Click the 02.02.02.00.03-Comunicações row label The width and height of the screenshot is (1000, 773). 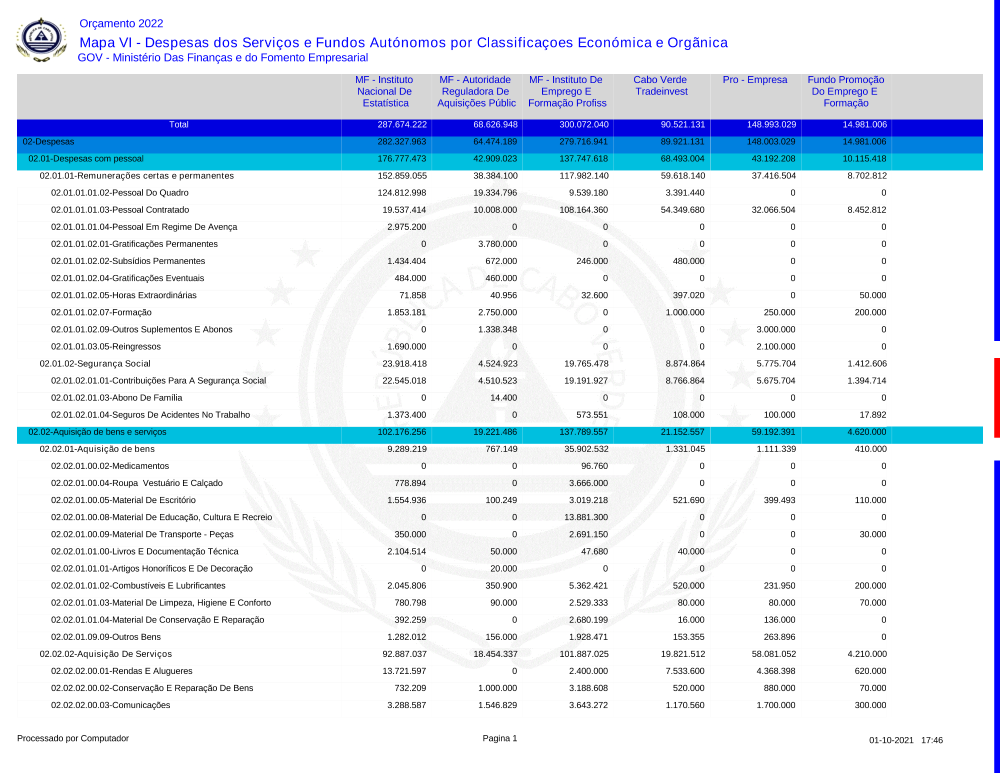pos(110,705)
